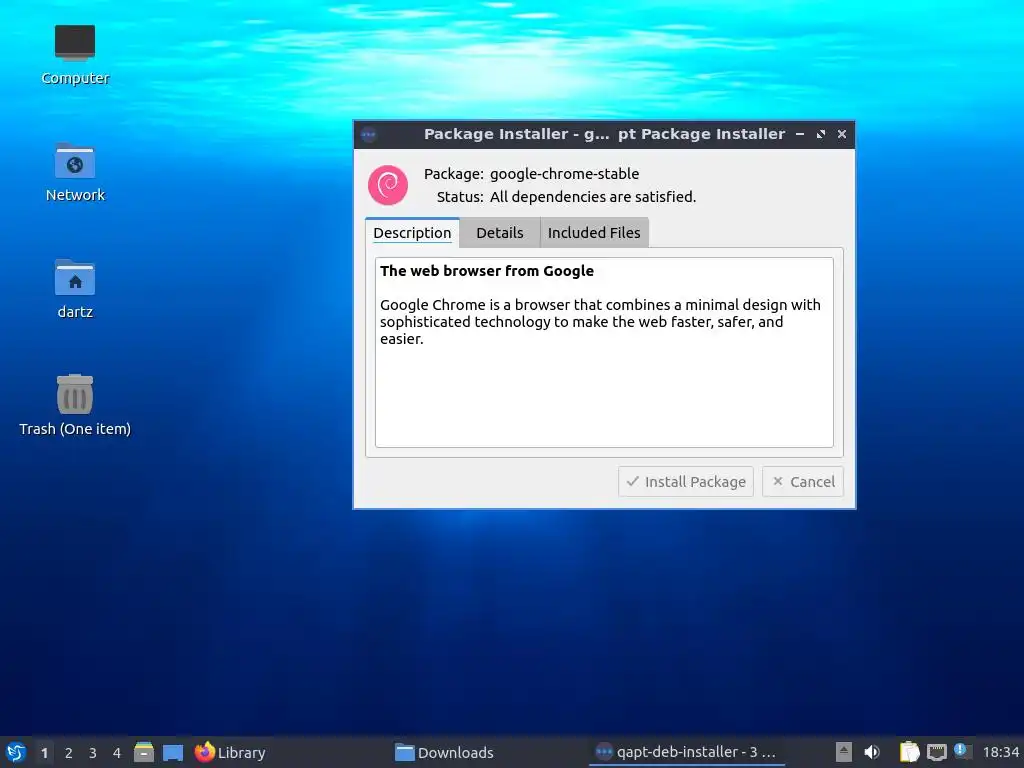The width and height of the screenshot is (1024, 768).
Task: Click the Debian swirl package icon
Action: [388, 185]
